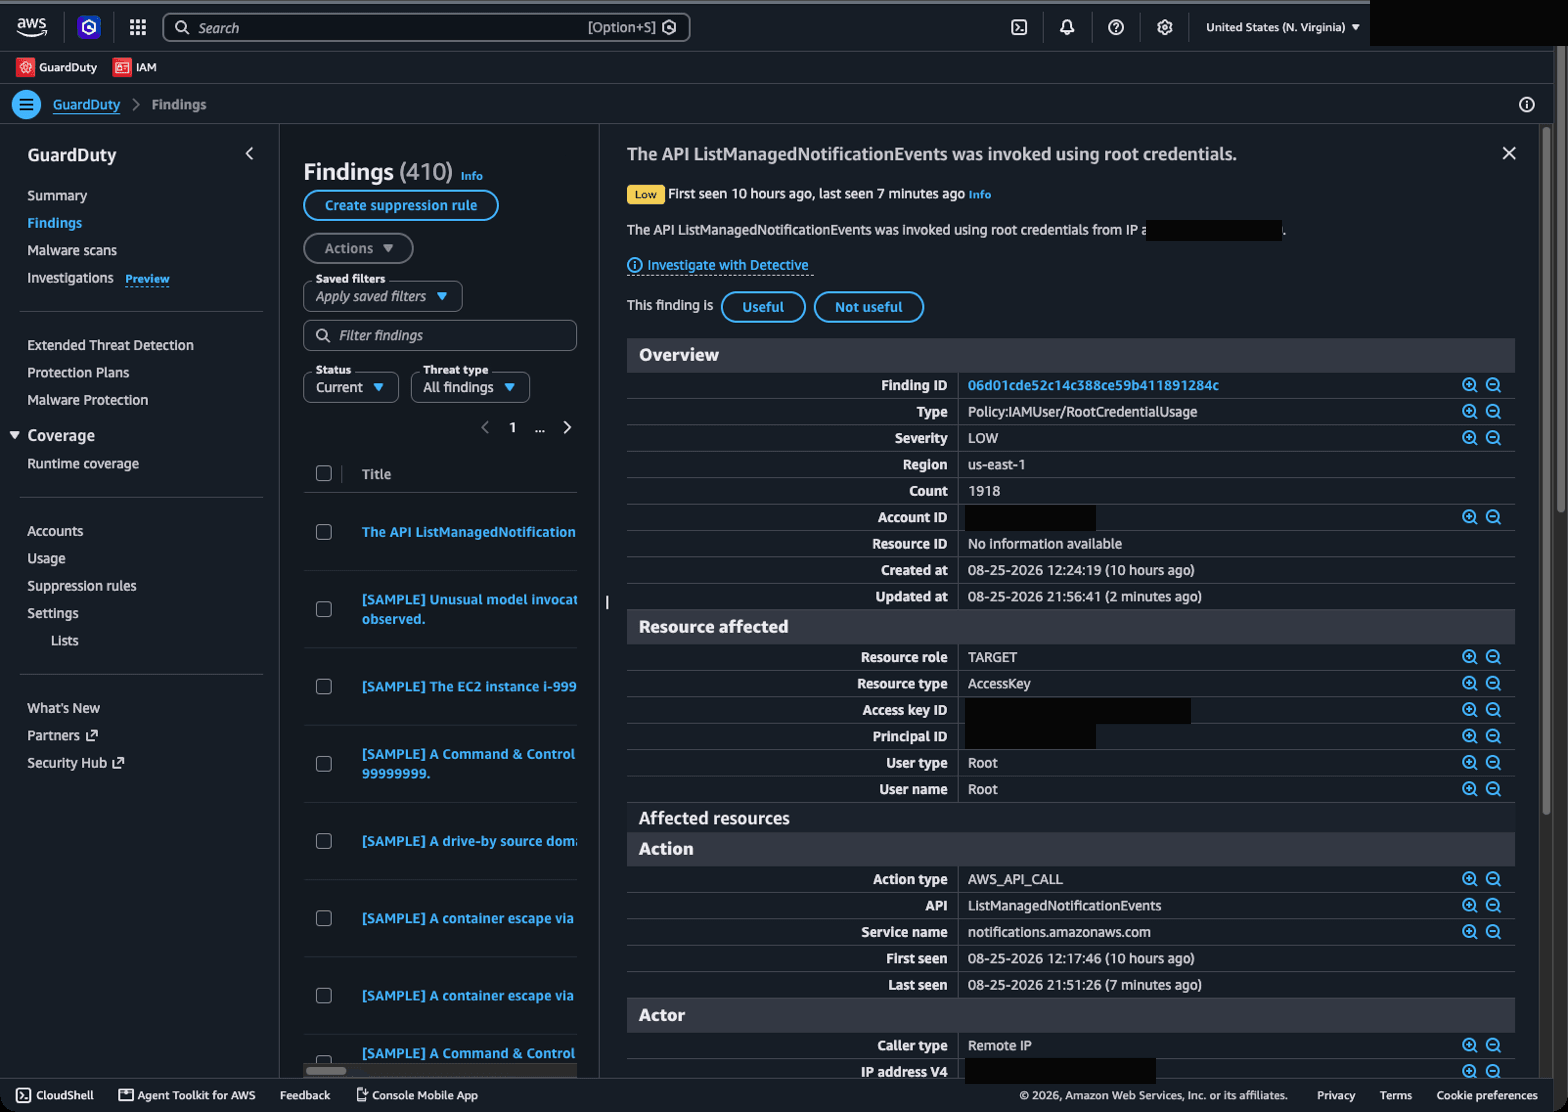Open the help question-mark icon

click(x=1116, y=27)
